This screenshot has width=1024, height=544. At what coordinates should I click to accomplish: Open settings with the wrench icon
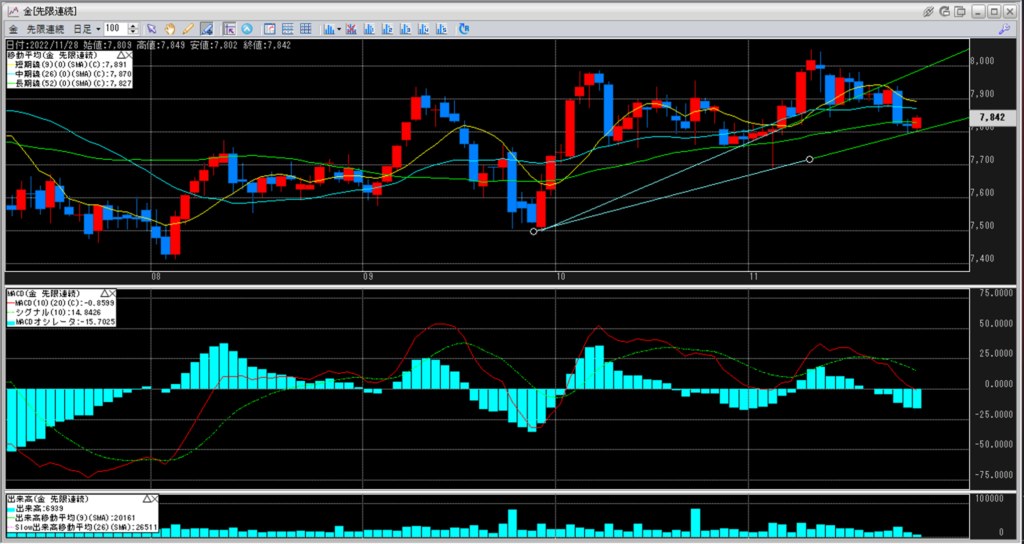pos(1005,29)
